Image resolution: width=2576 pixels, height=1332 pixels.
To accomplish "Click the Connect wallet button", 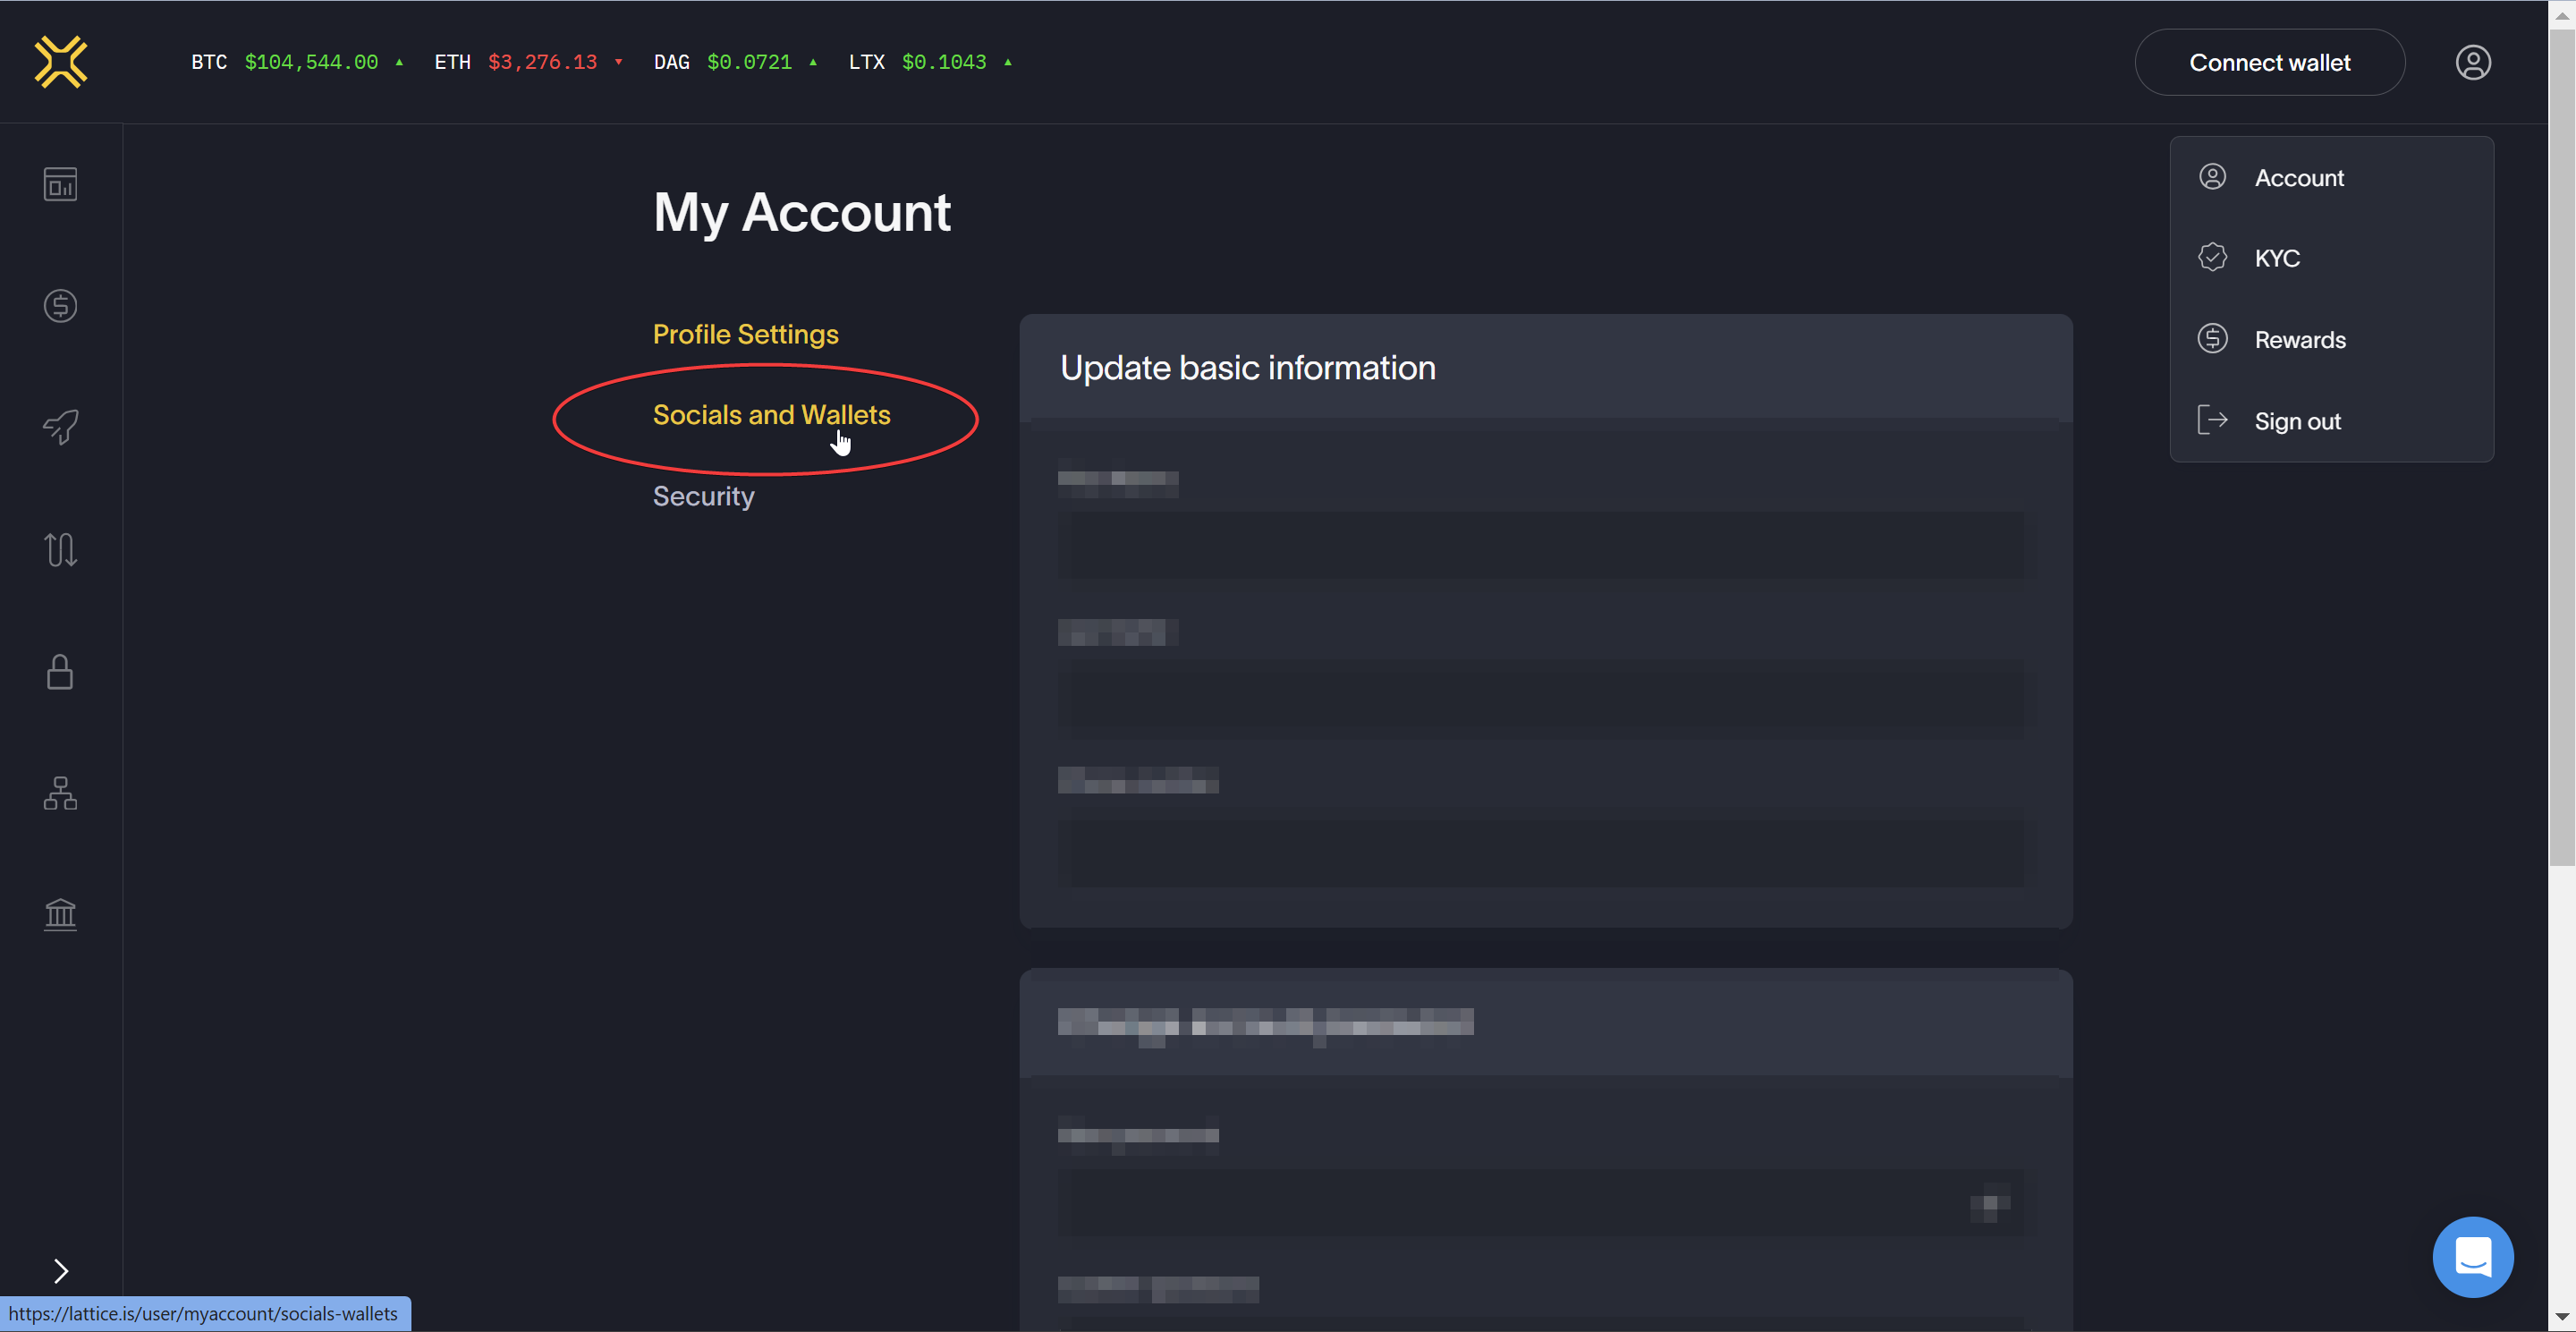I will pyautogui.click(x=2269, y=62).
